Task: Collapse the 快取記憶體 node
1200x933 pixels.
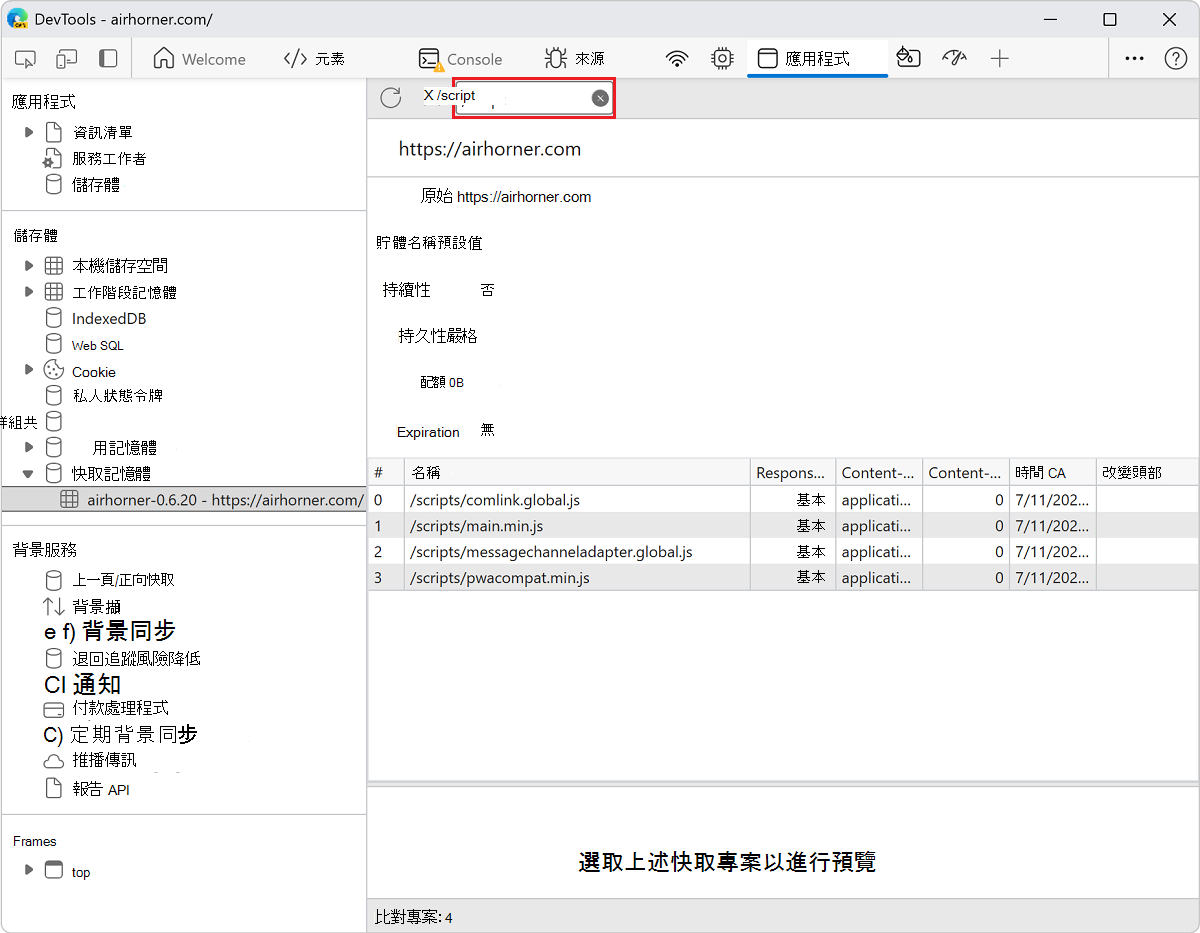Action: 29,474
